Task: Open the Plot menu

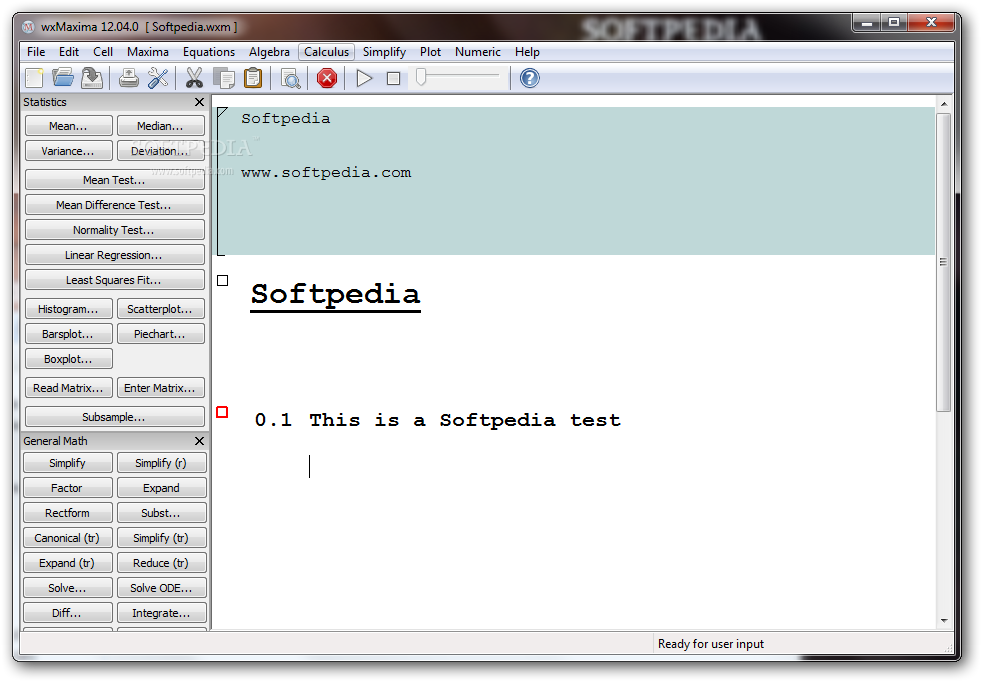Action: [x=430, y=52]
